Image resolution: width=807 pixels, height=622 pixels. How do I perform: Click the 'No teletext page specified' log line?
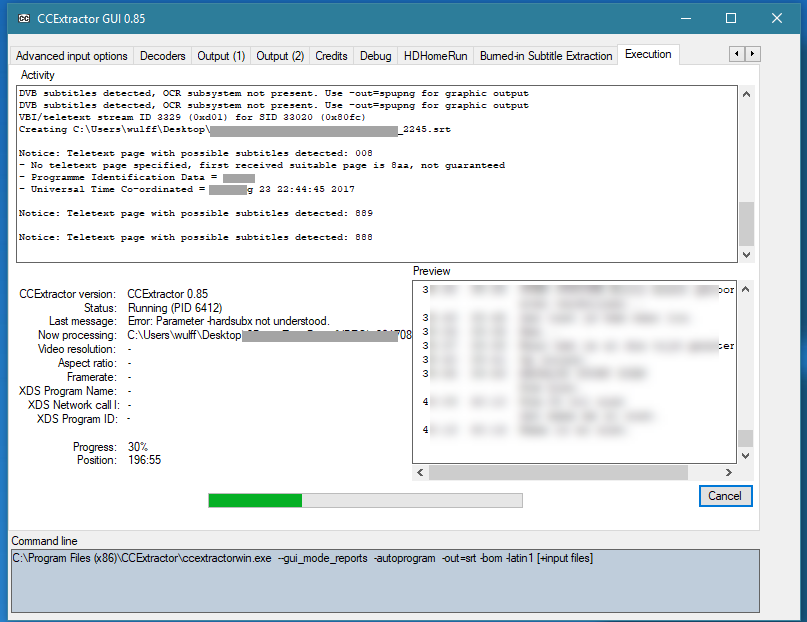click(262, 165)
